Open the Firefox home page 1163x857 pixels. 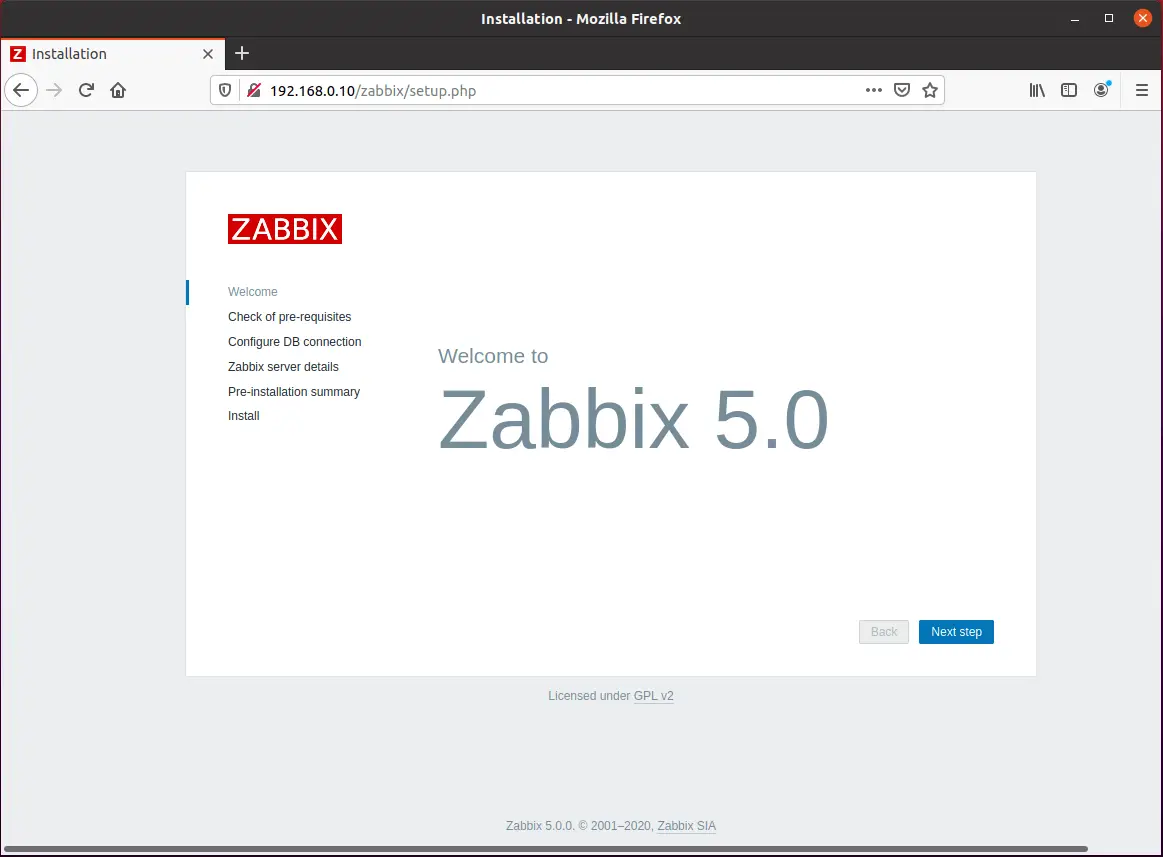click(x=118, y=91)
